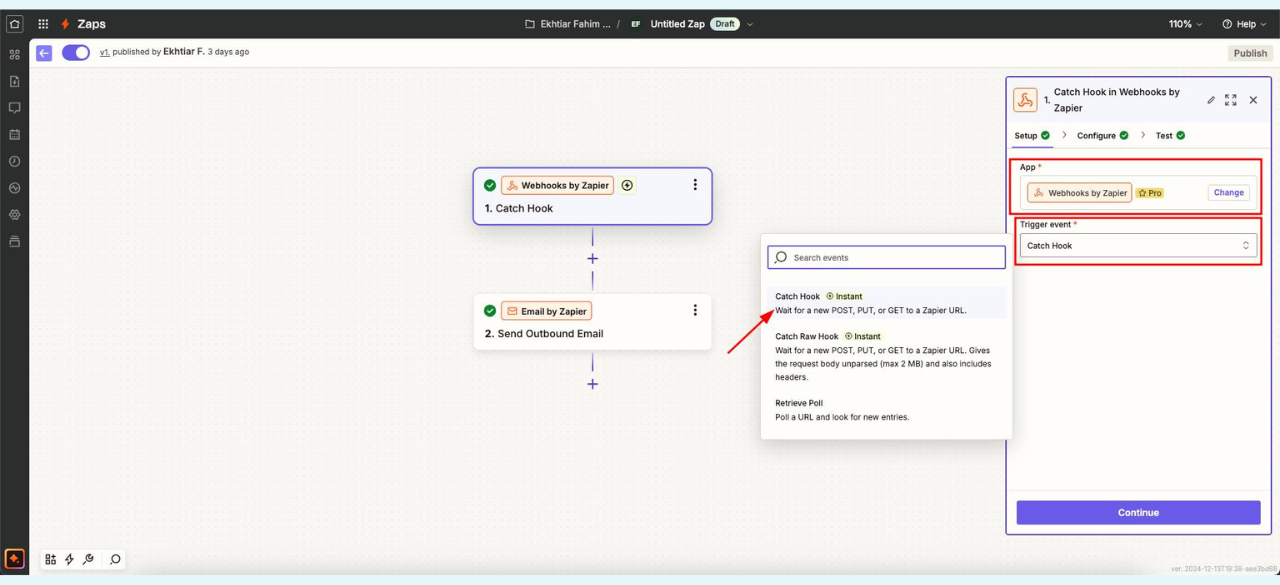The height and width of the screenshot is (585, 1280).
Task: Open the apps grid launcher
Action: click(43, 24)
